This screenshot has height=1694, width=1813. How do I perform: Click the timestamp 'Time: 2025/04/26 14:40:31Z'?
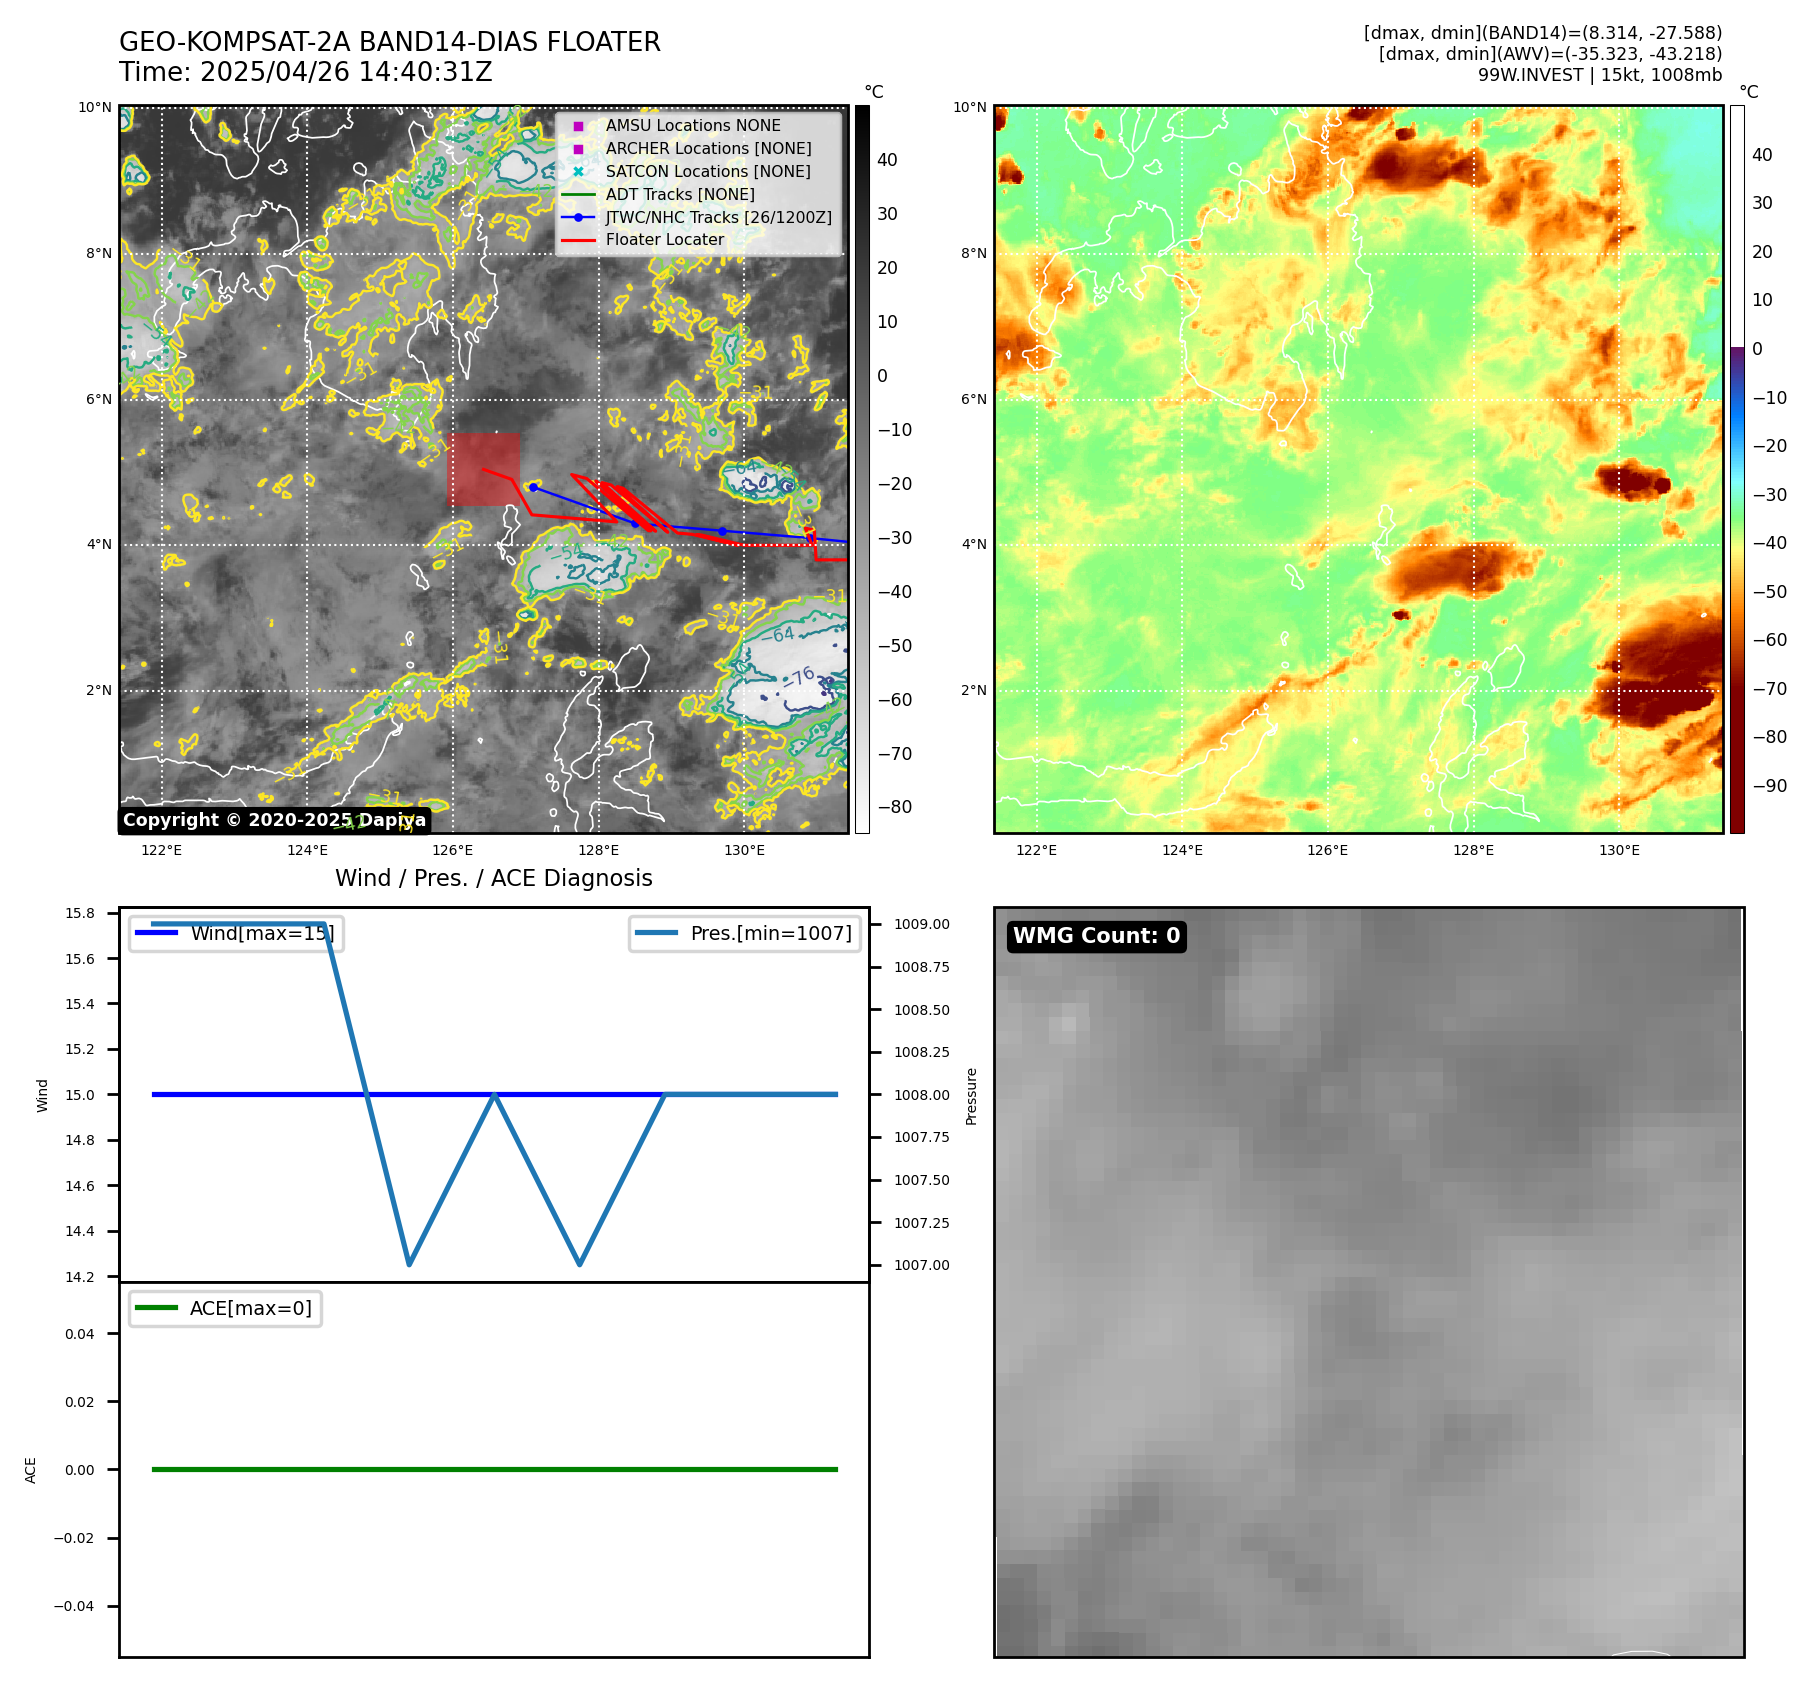(306, 72)
